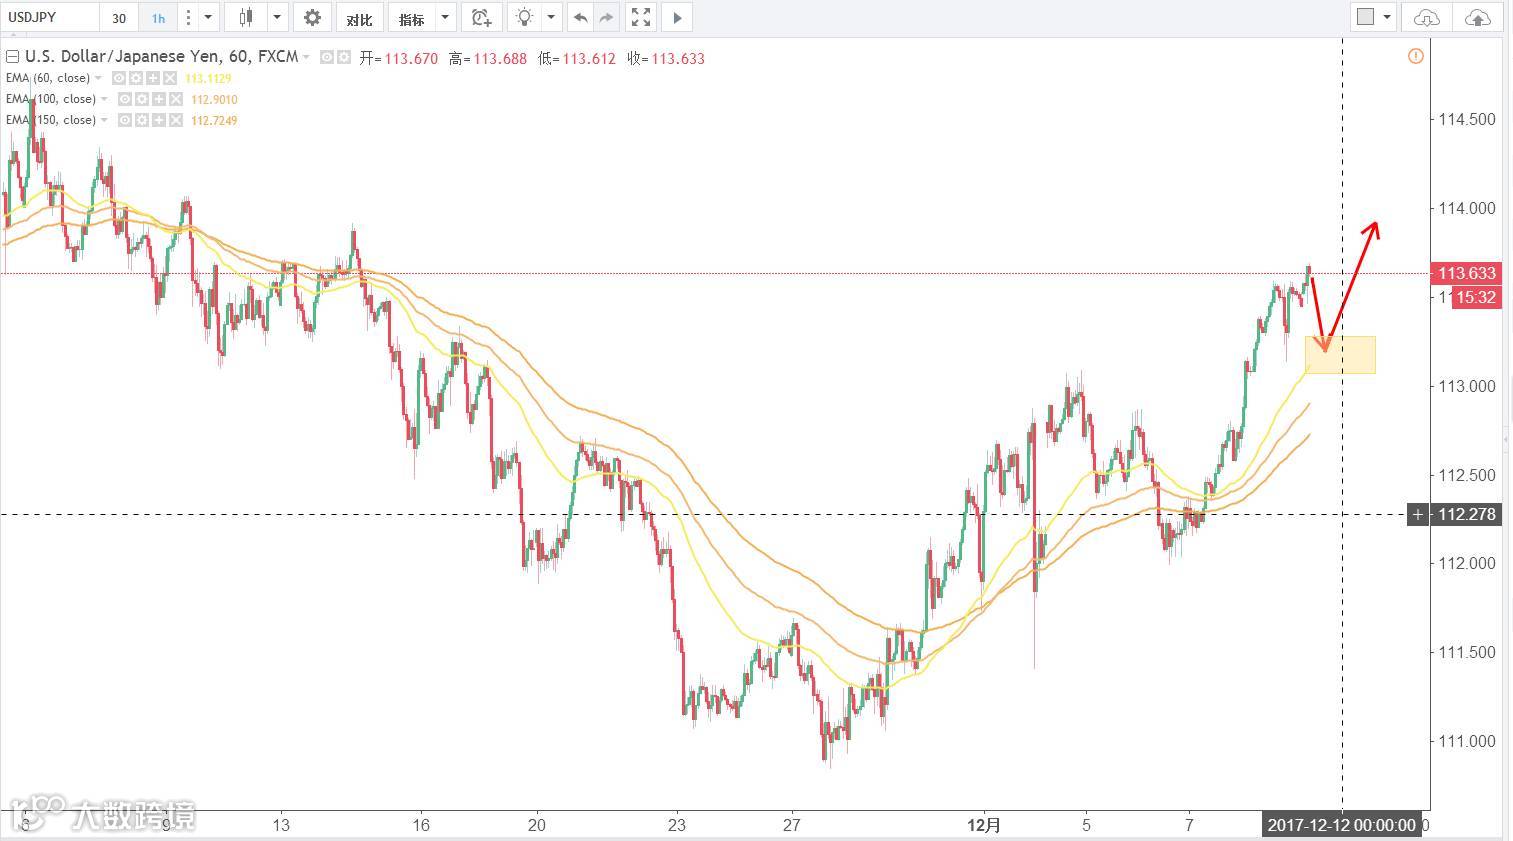
Task: Create a new alert with alarm clock icon
Action: click(482, 17)
